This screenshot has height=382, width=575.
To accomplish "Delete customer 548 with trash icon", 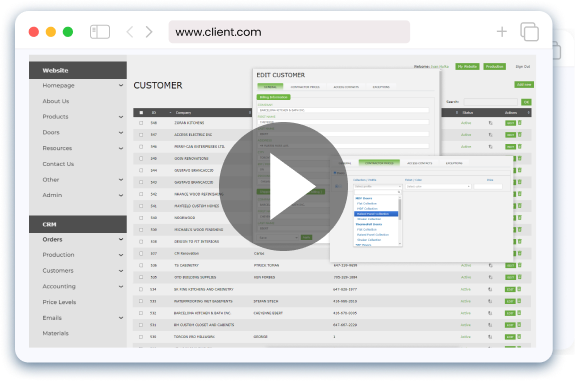I will (x=520, y=123).
